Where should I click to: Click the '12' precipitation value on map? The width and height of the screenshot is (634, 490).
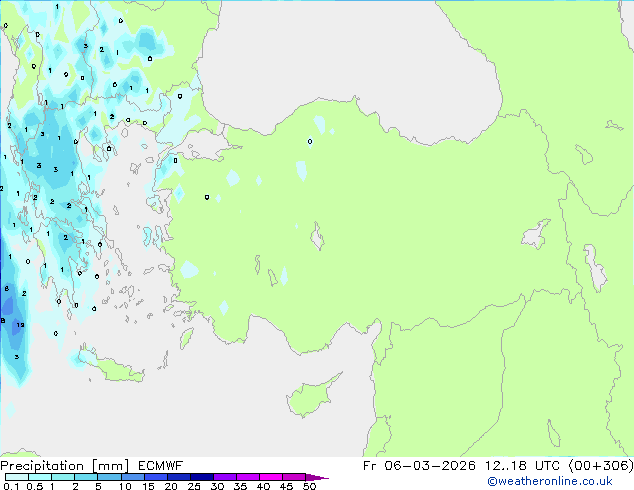21,325
